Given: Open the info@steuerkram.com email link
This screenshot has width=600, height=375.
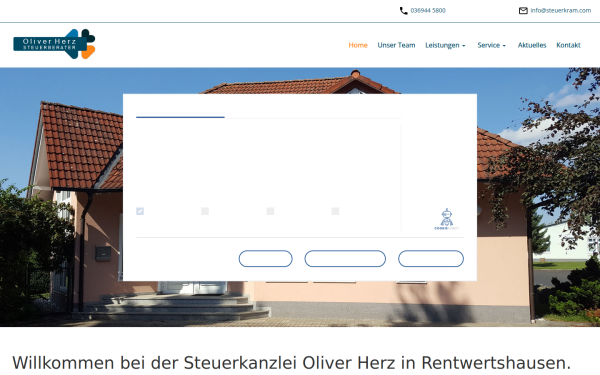Looking at the screenshot, I should coord(561,11).
